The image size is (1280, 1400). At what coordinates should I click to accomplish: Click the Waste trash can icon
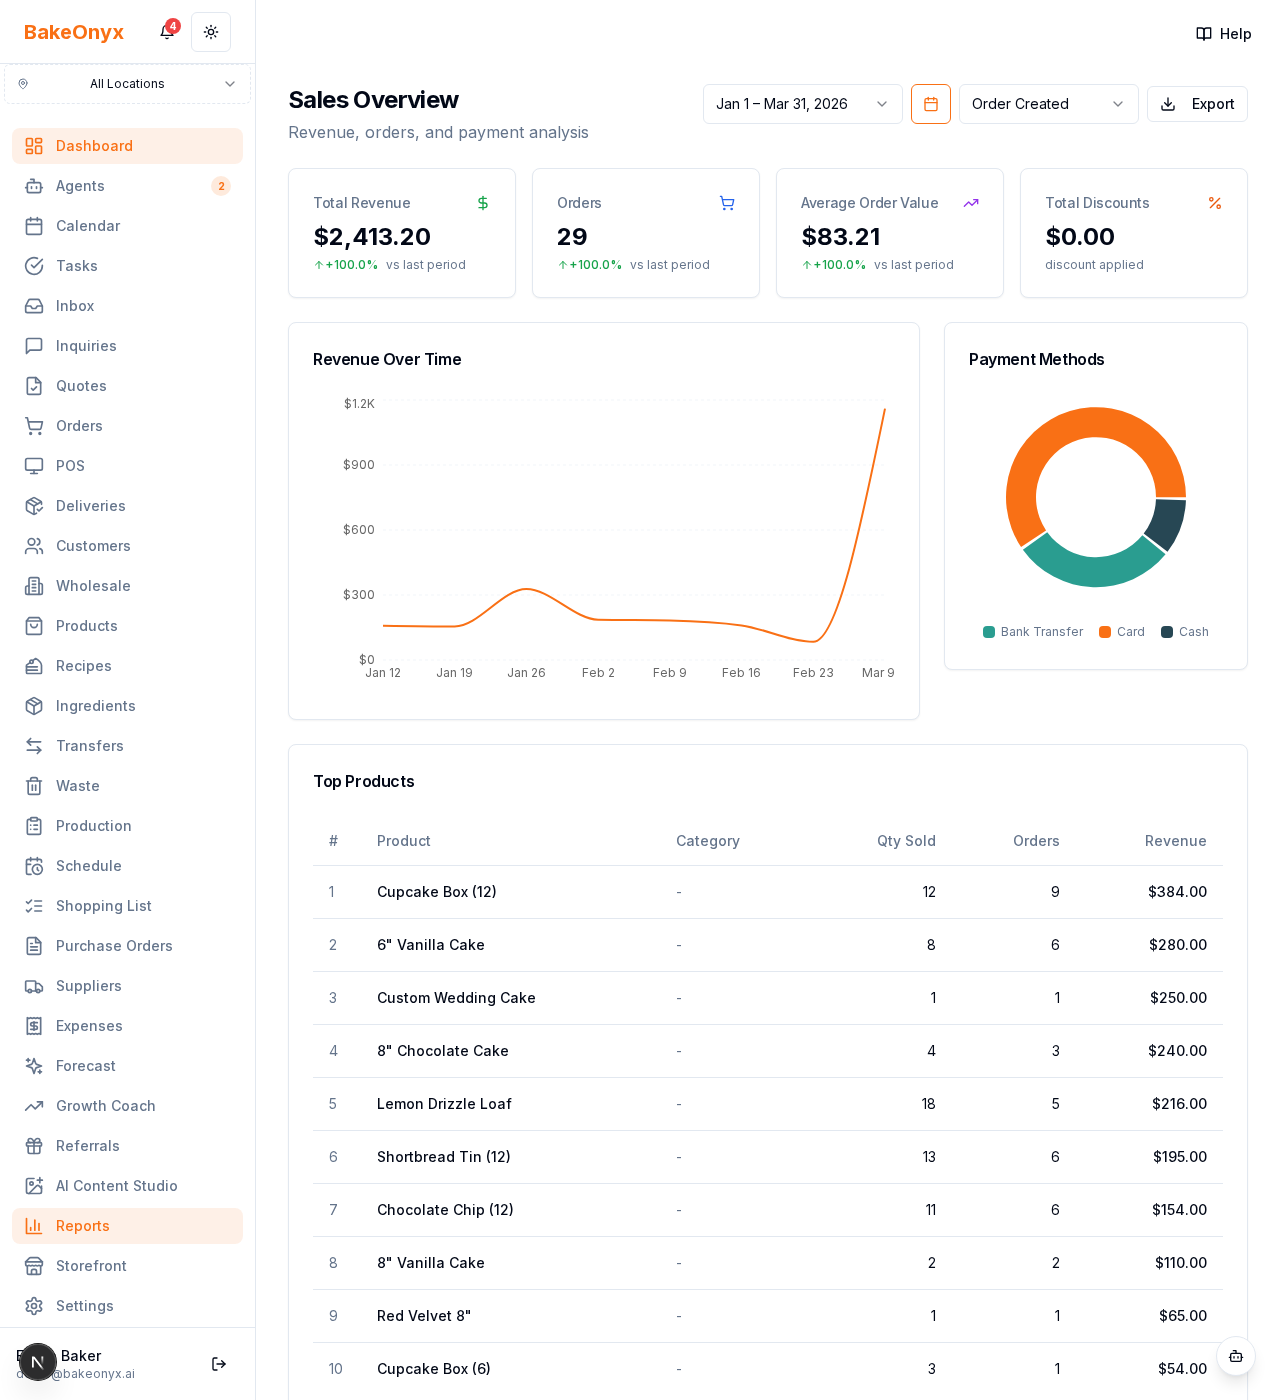coord(34,786)
